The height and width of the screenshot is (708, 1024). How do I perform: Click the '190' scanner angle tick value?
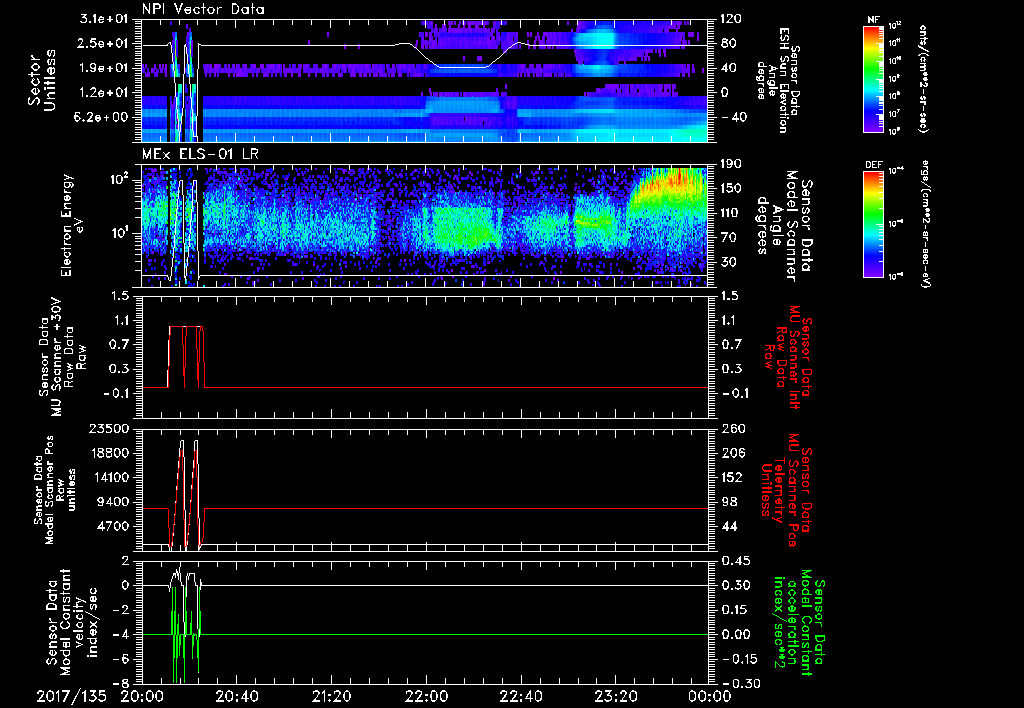pyautogui.click(x=731, y=164)
